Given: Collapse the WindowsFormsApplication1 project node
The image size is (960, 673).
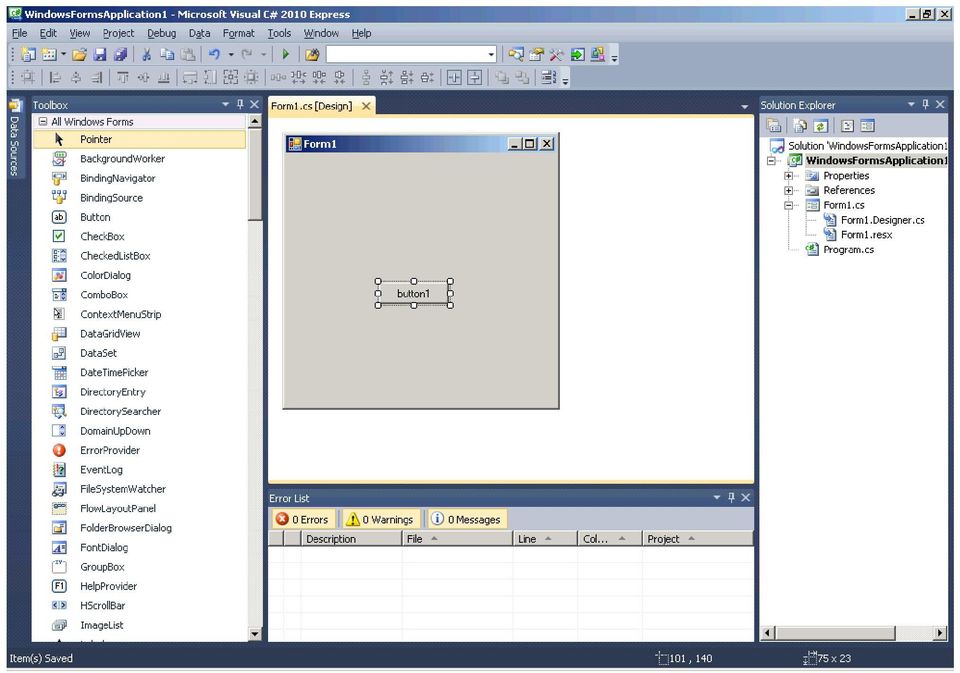Looking at the screenshot, I should coord(771,160).
